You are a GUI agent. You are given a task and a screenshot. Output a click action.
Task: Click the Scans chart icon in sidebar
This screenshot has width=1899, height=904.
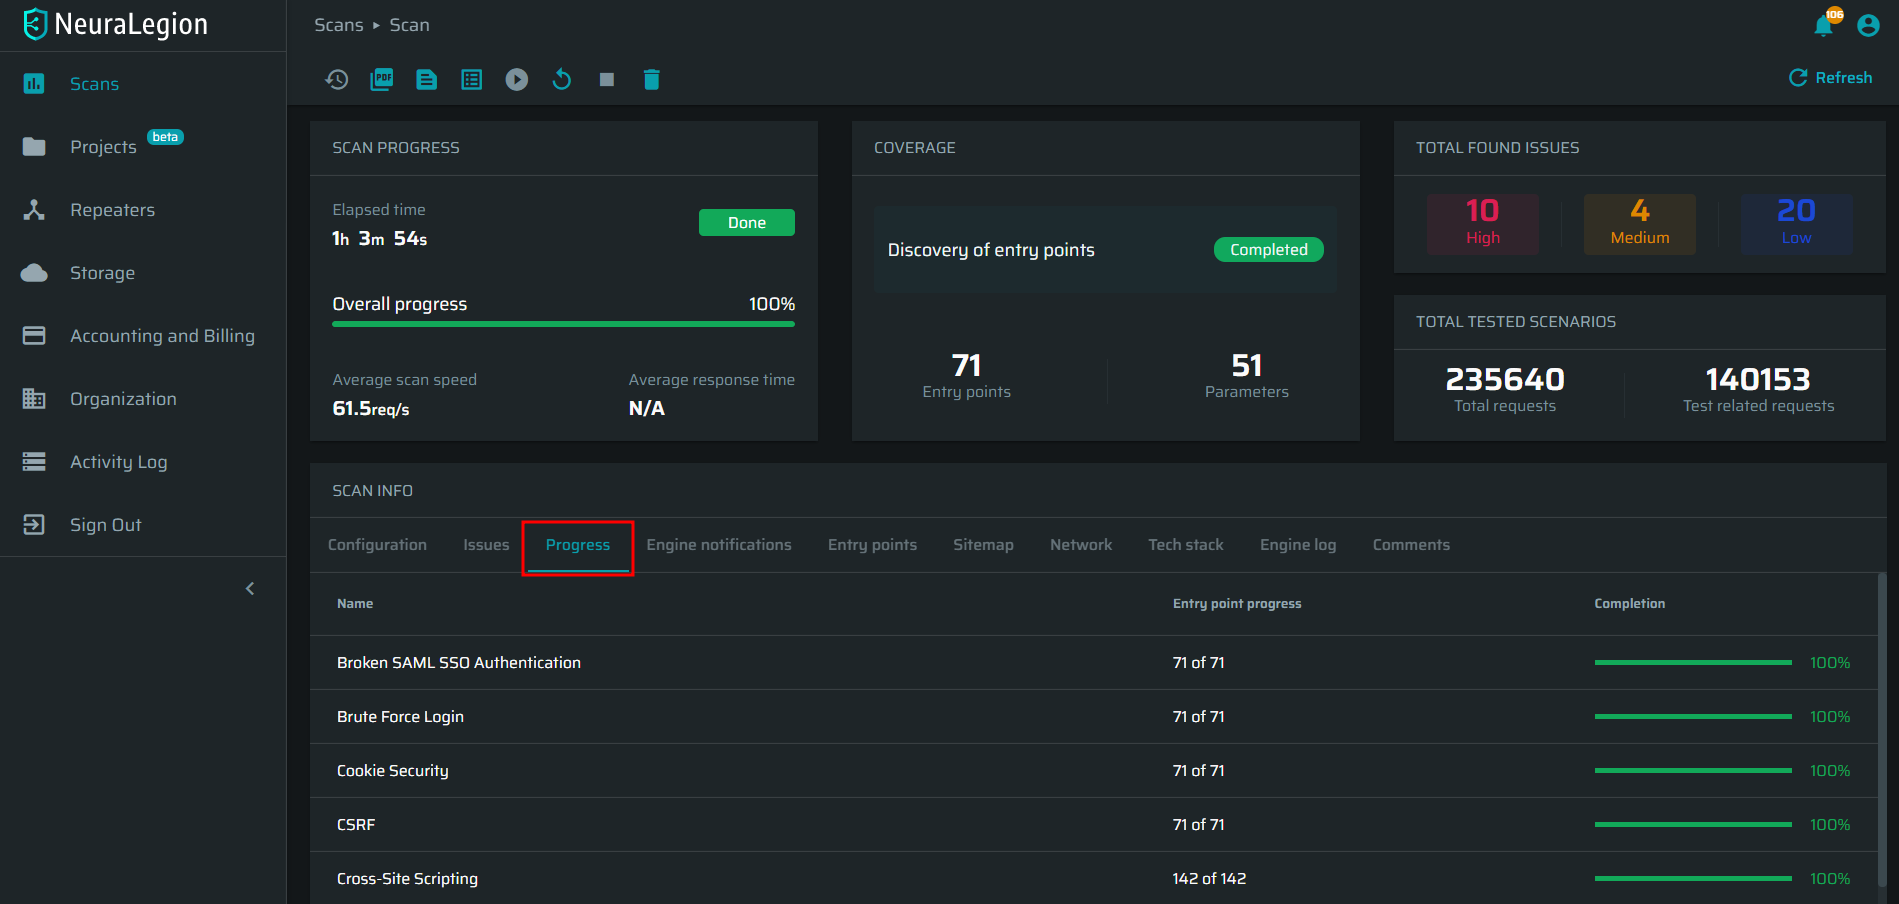pos(34,84)
